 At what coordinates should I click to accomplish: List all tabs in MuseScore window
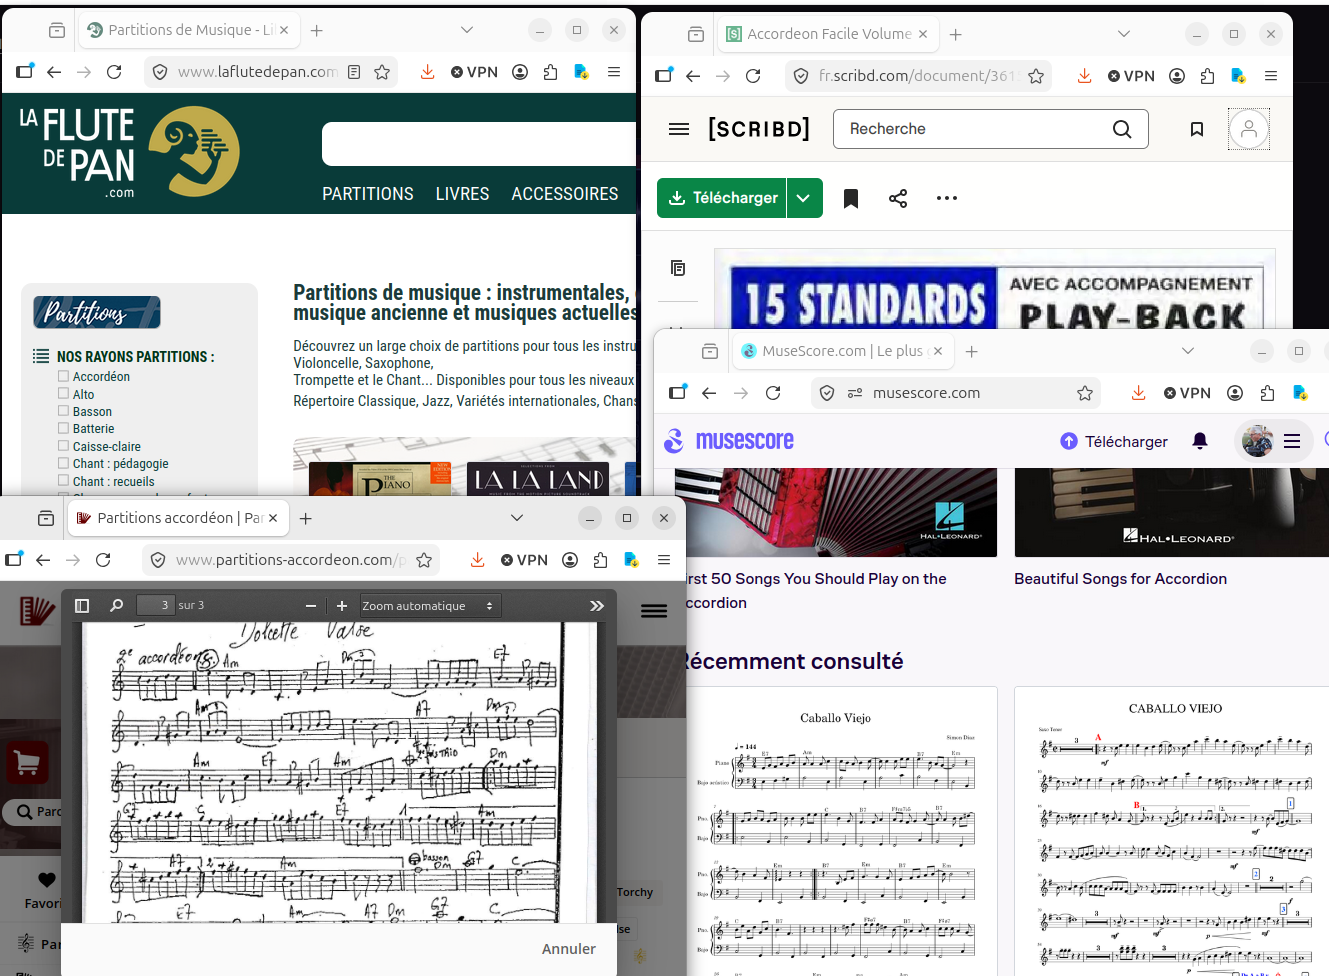(x=1188, y=351)
